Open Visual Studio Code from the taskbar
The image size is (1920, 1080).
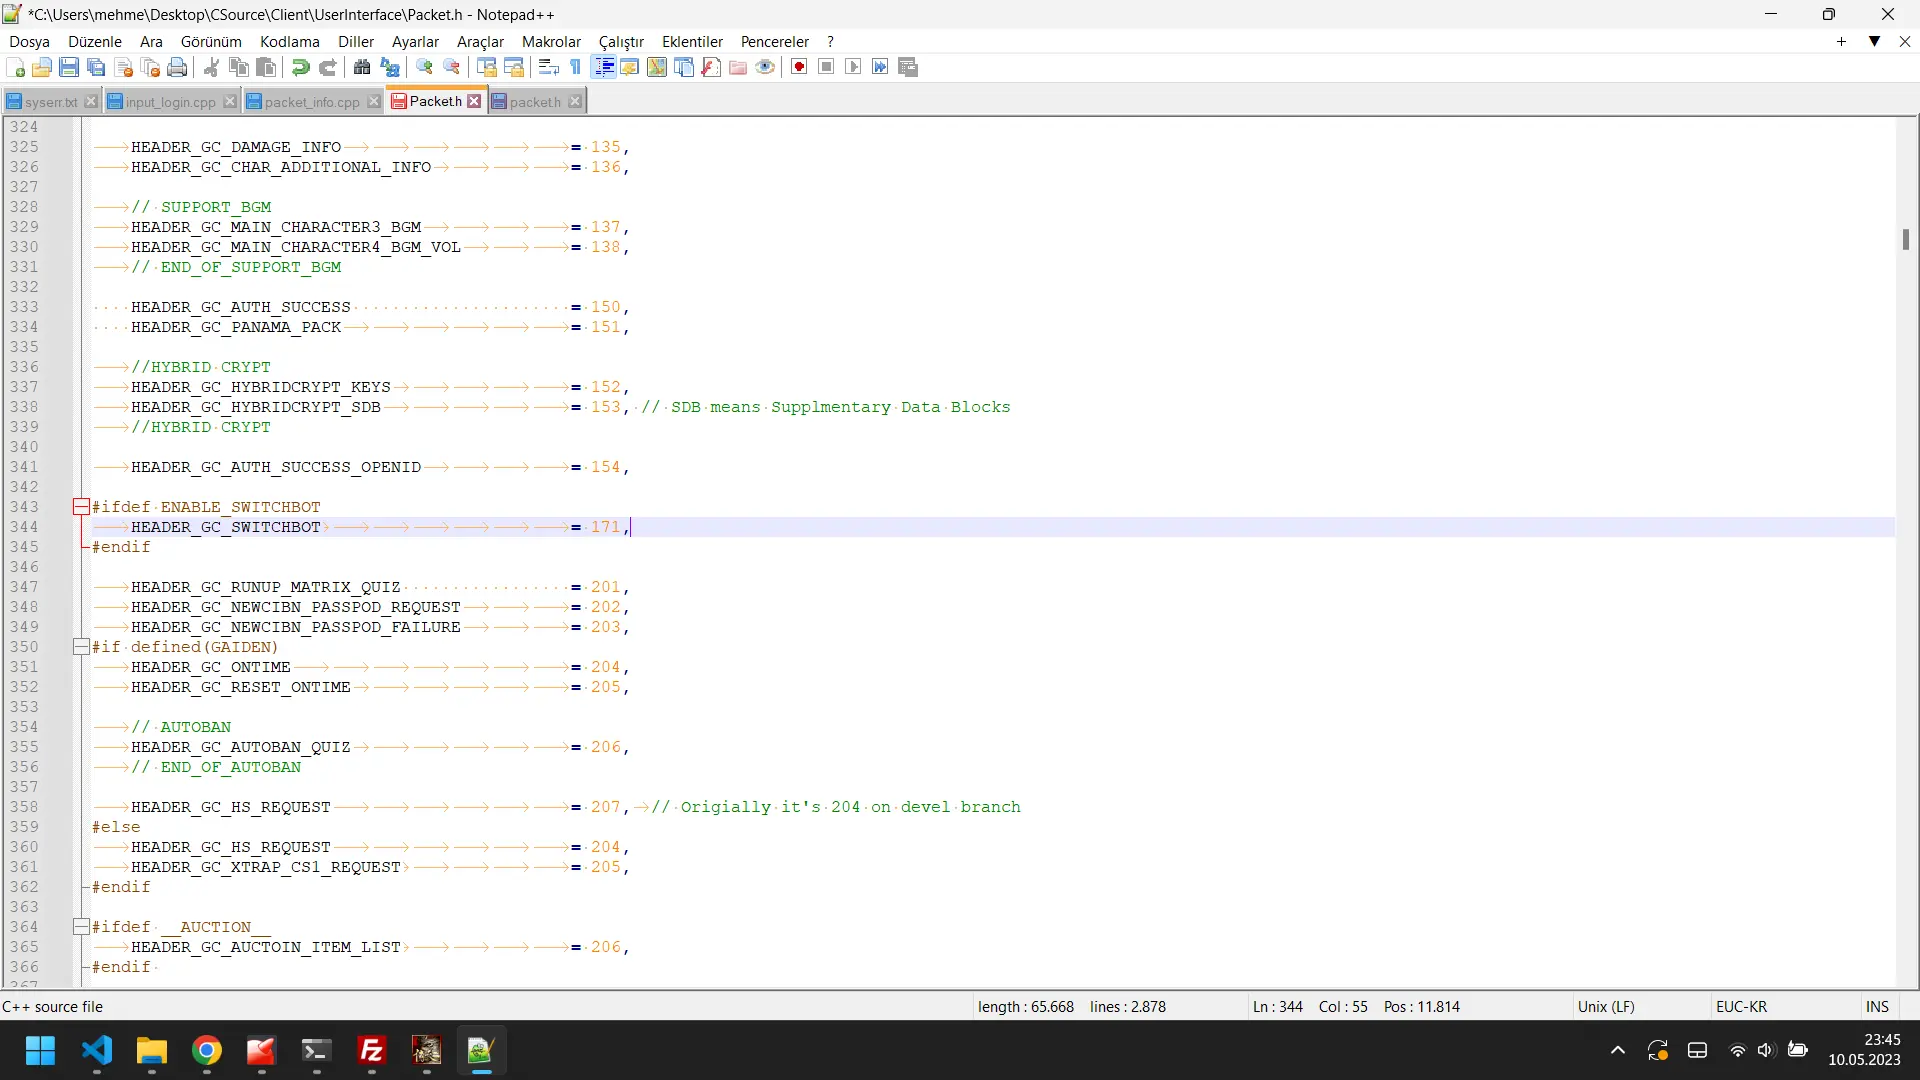(97, 1051)
